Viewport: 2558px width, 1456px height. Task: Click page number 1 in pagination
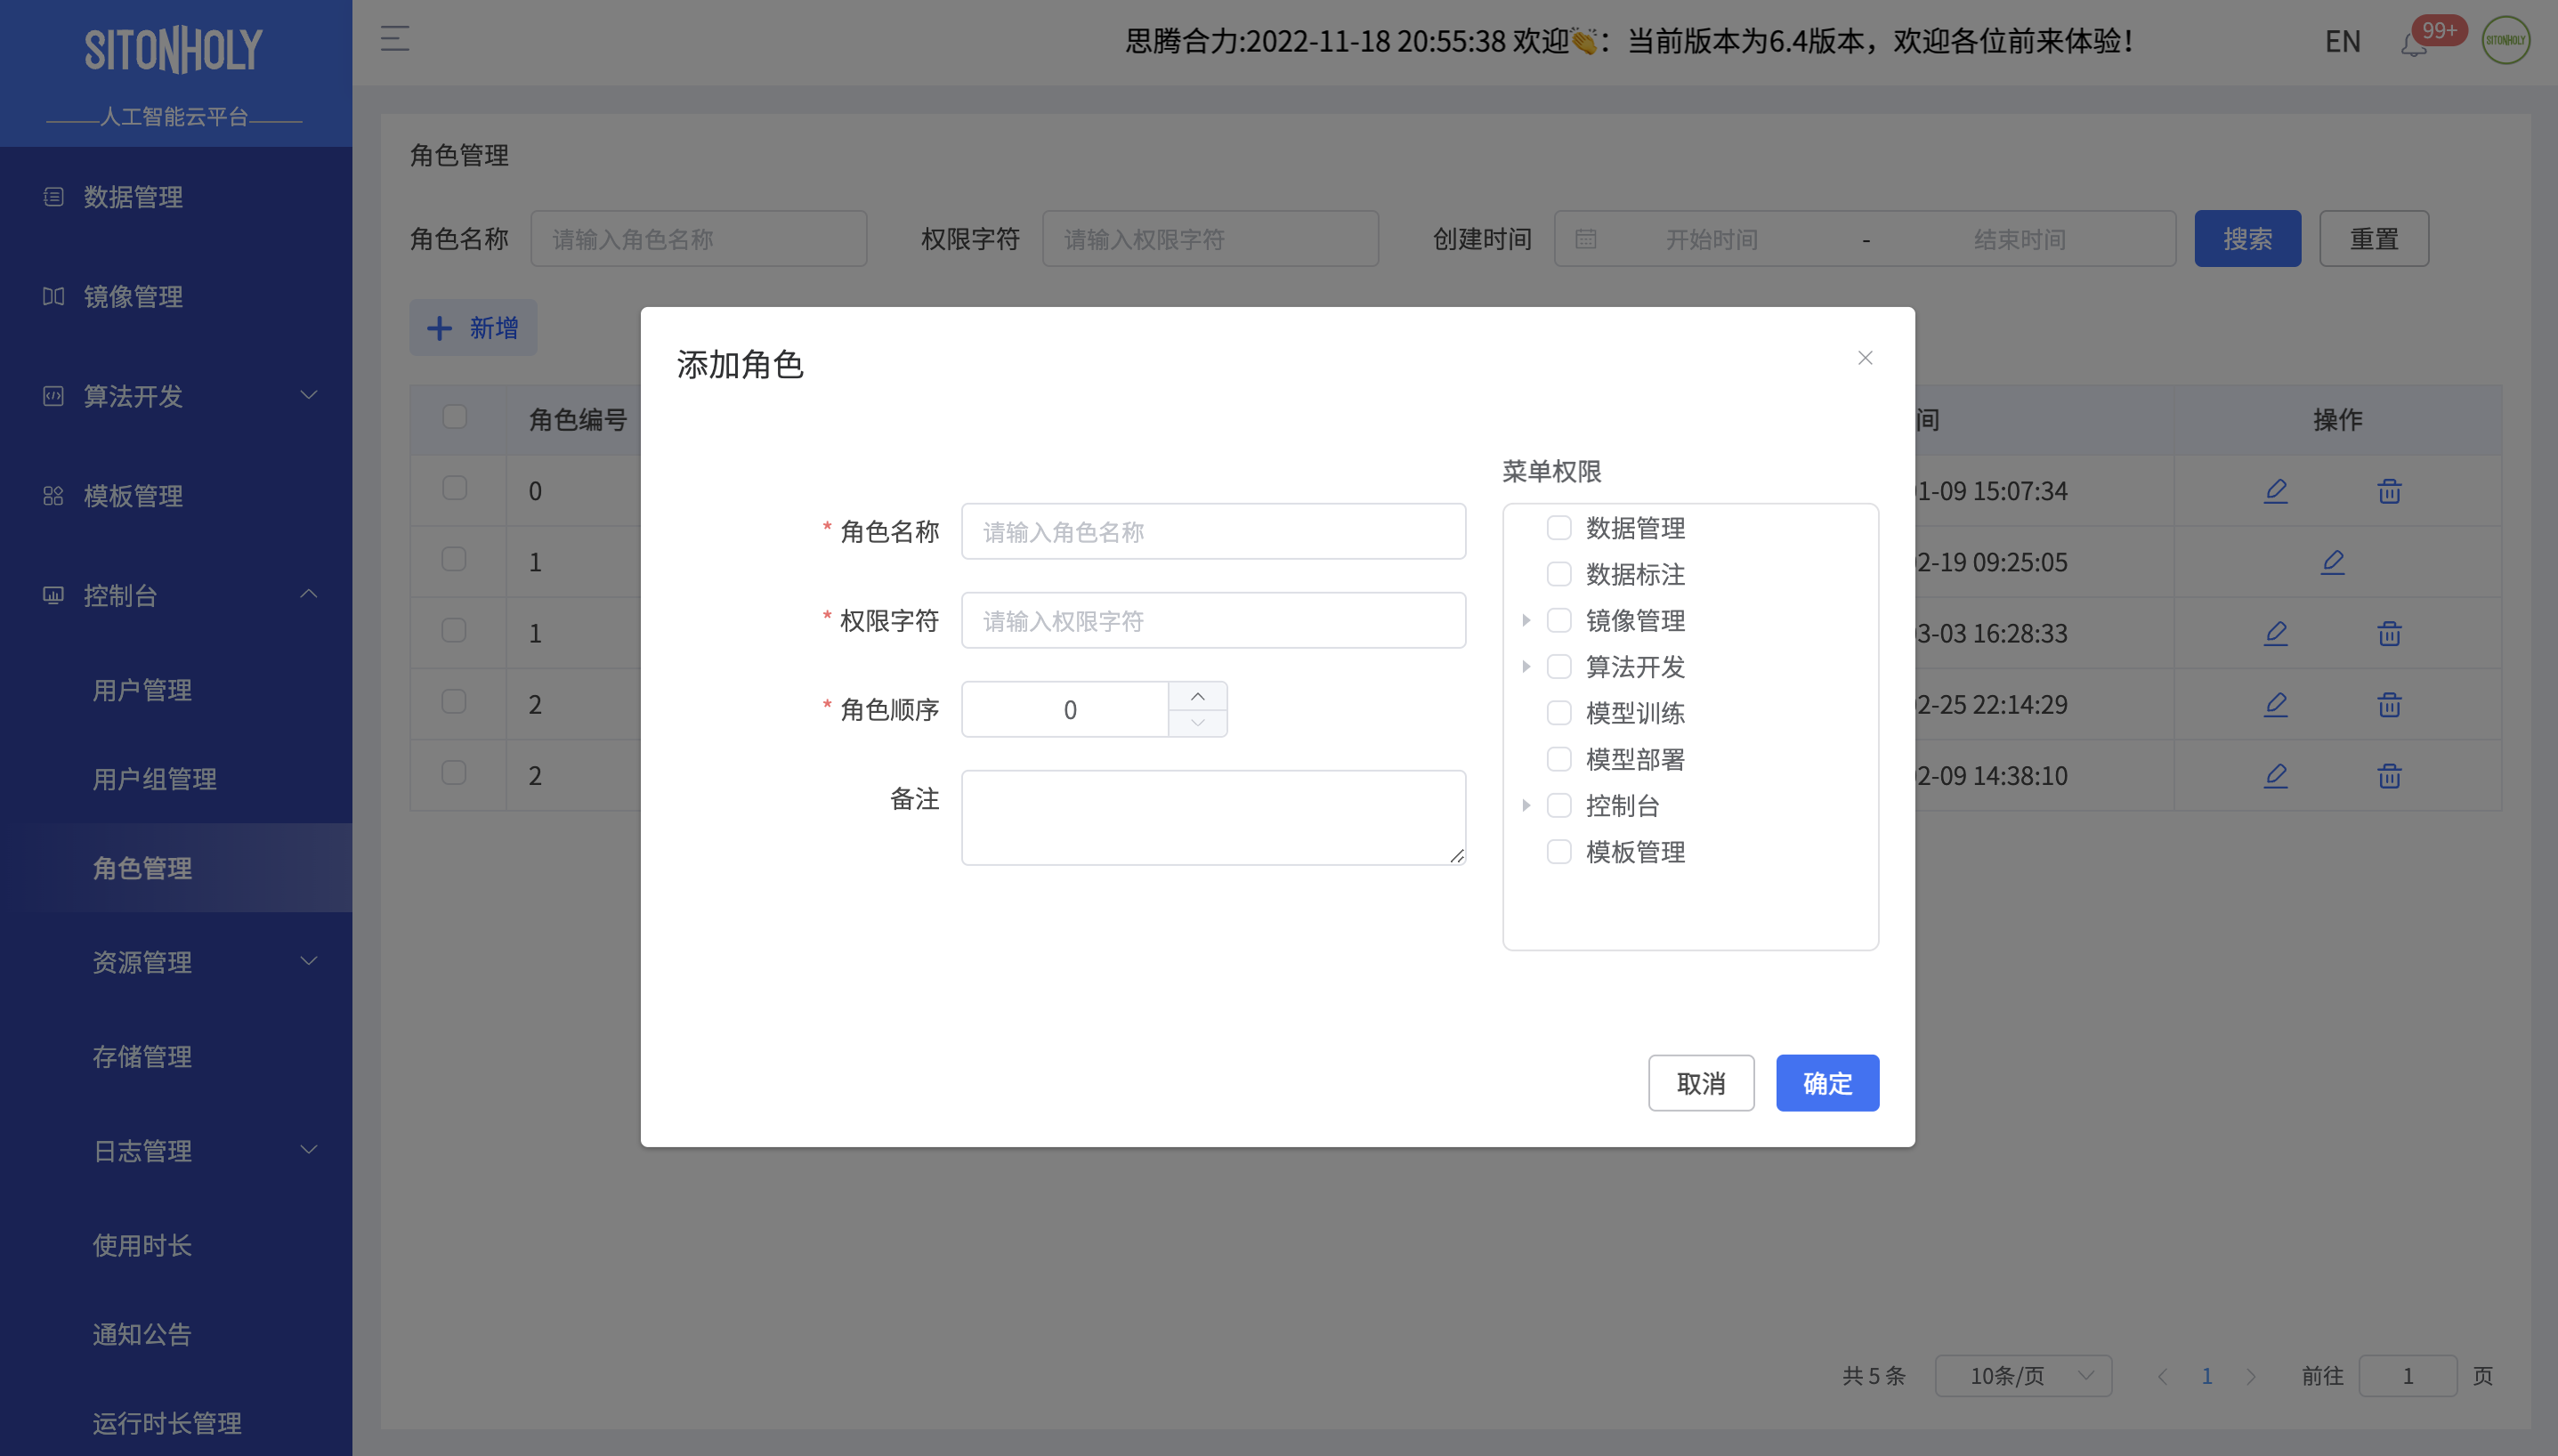click(2207, 1376)
